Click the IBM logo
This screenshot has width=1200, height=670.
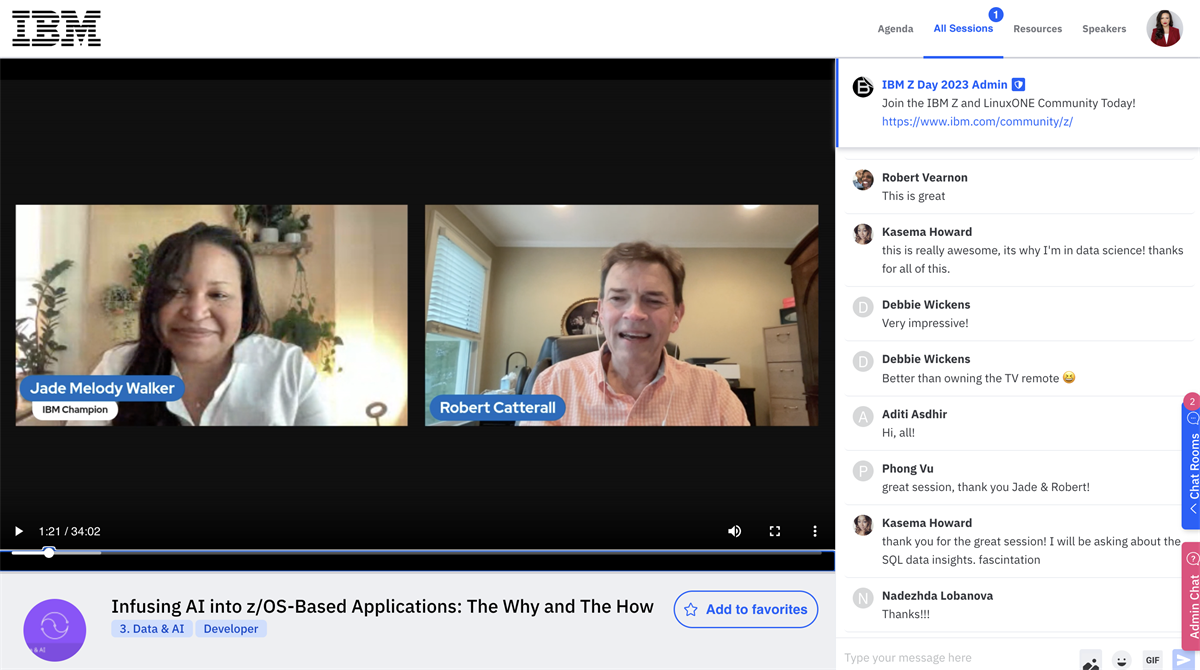[x=56, y=28]
